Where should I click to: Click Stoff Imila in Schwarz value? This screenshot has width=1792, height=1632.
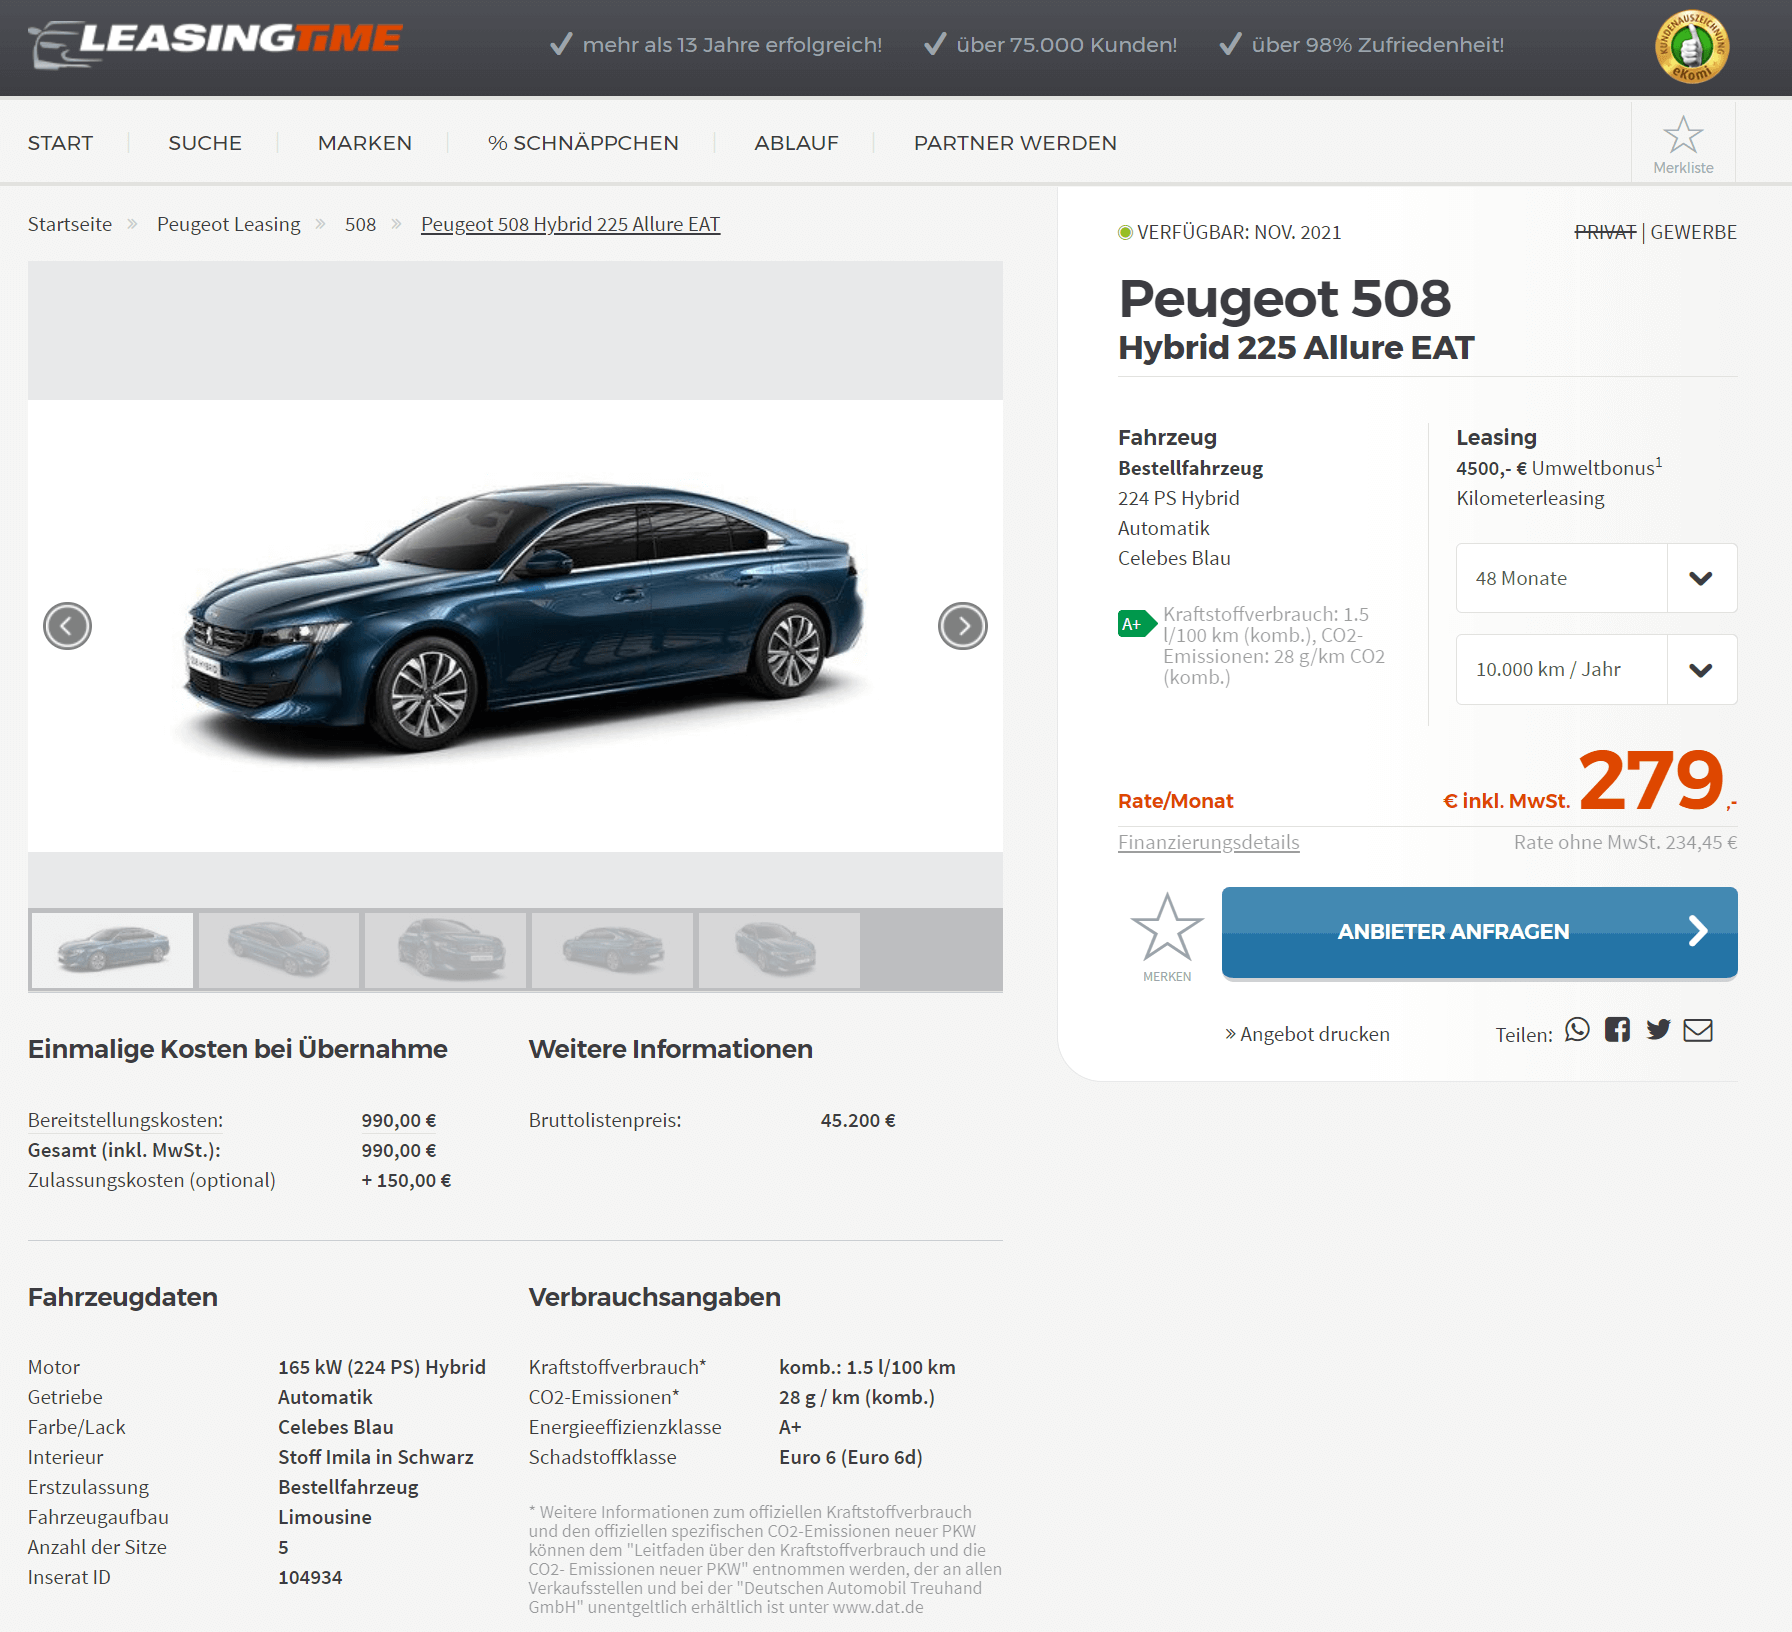[x=376, y=1457]
